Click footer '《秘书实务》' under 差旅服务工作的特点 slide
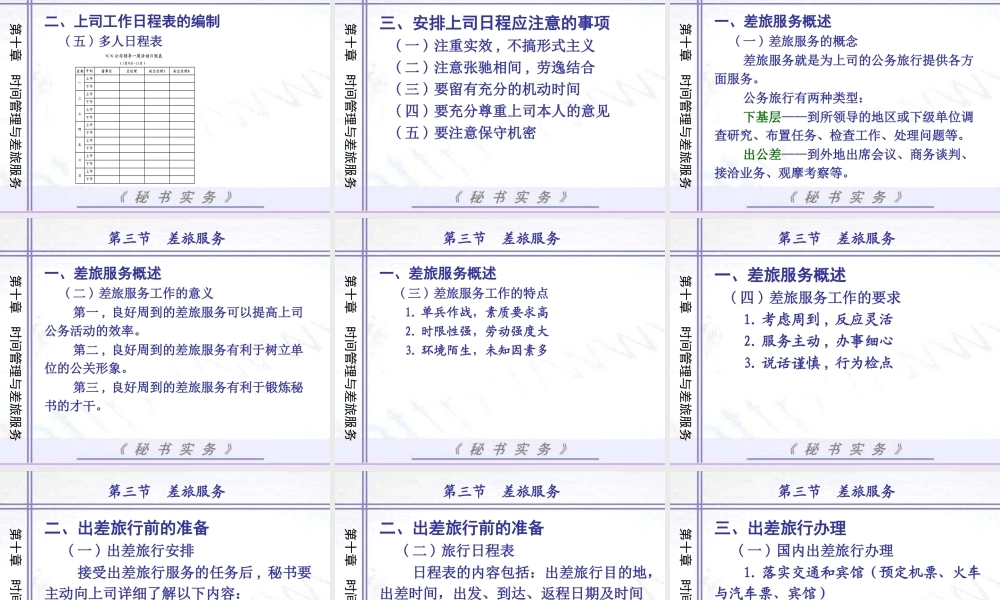This screenshot has height=600, width=1000. click(x=510, y=450)
